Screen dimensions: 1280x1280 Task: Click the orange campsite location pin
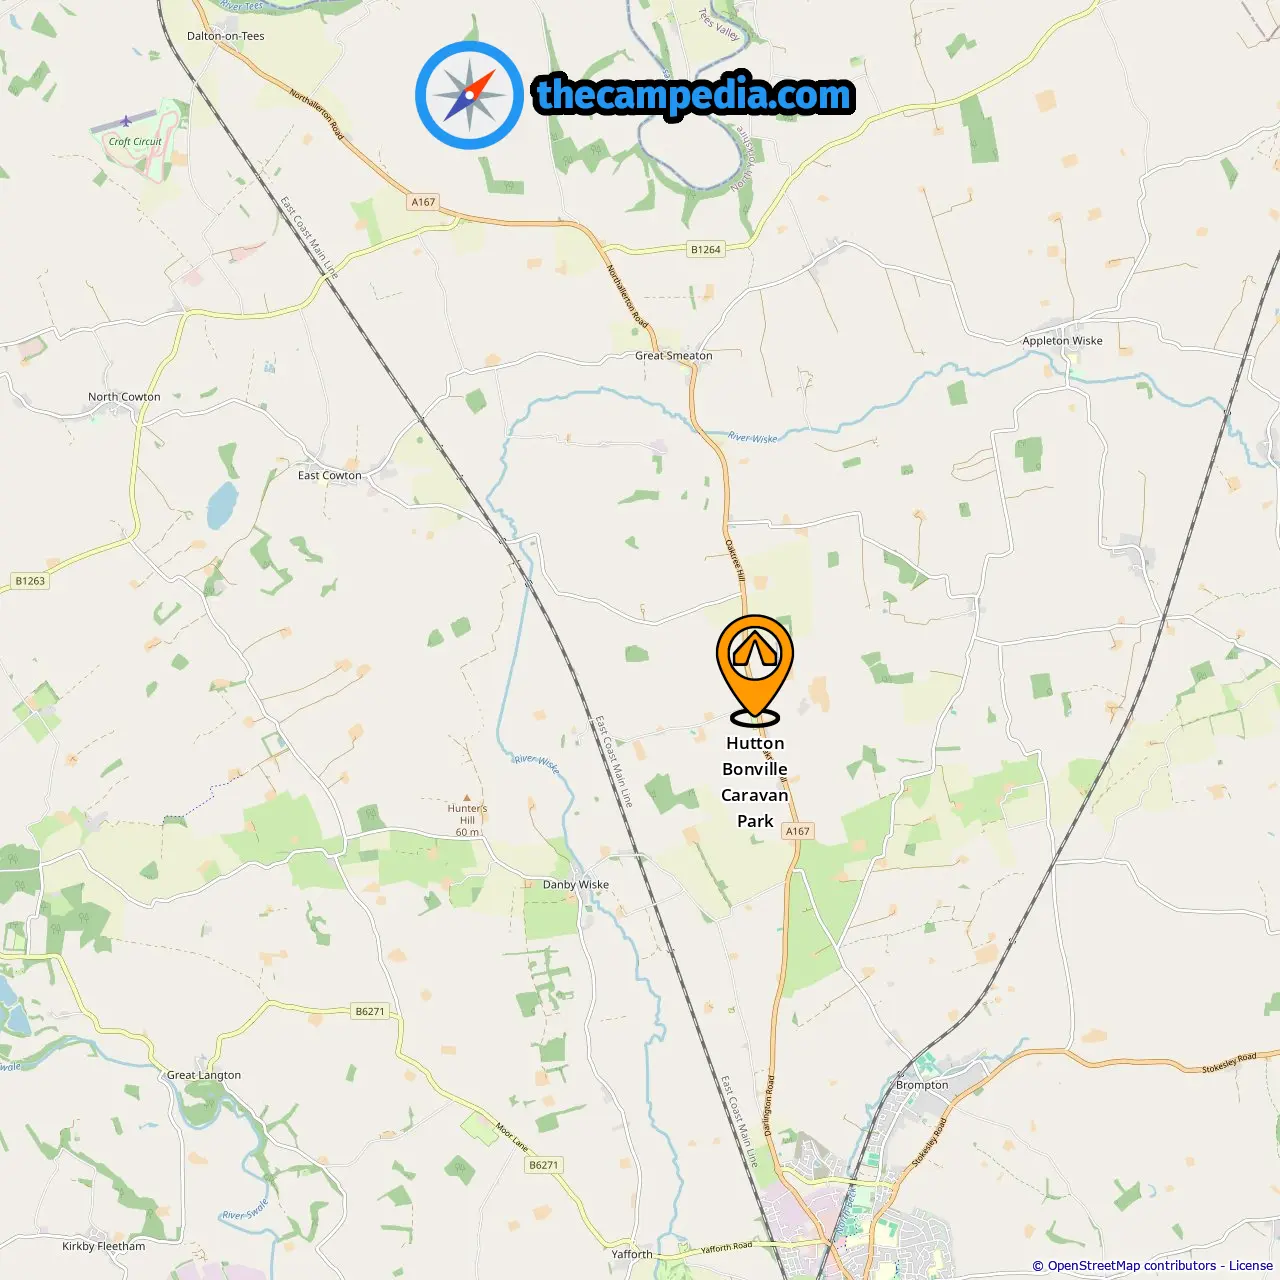pos(755,669)
